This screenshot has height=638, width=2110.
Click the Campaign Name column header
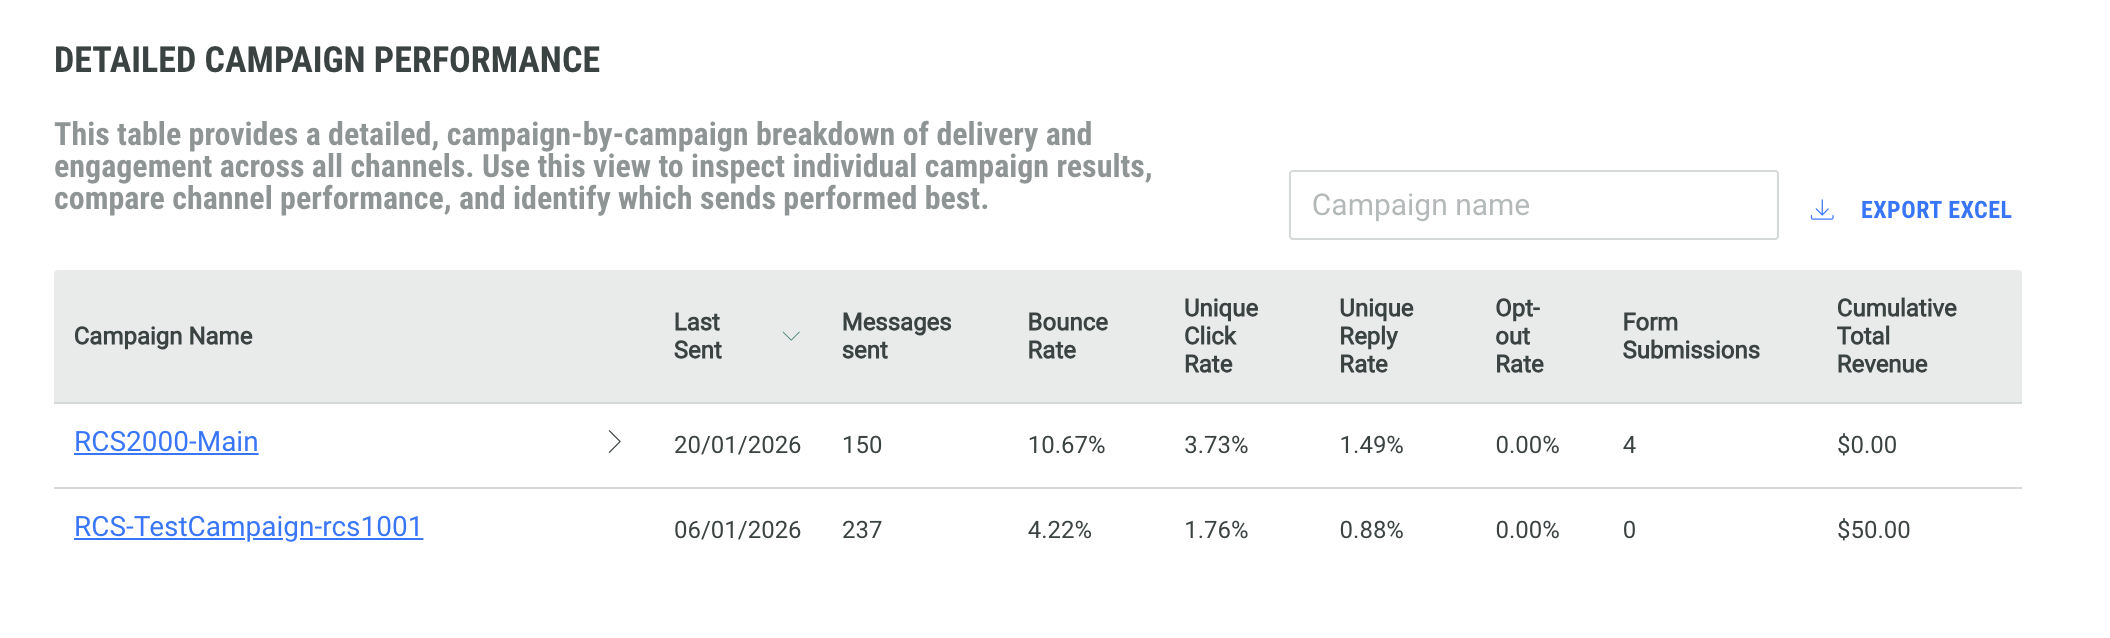coord(163,336)
